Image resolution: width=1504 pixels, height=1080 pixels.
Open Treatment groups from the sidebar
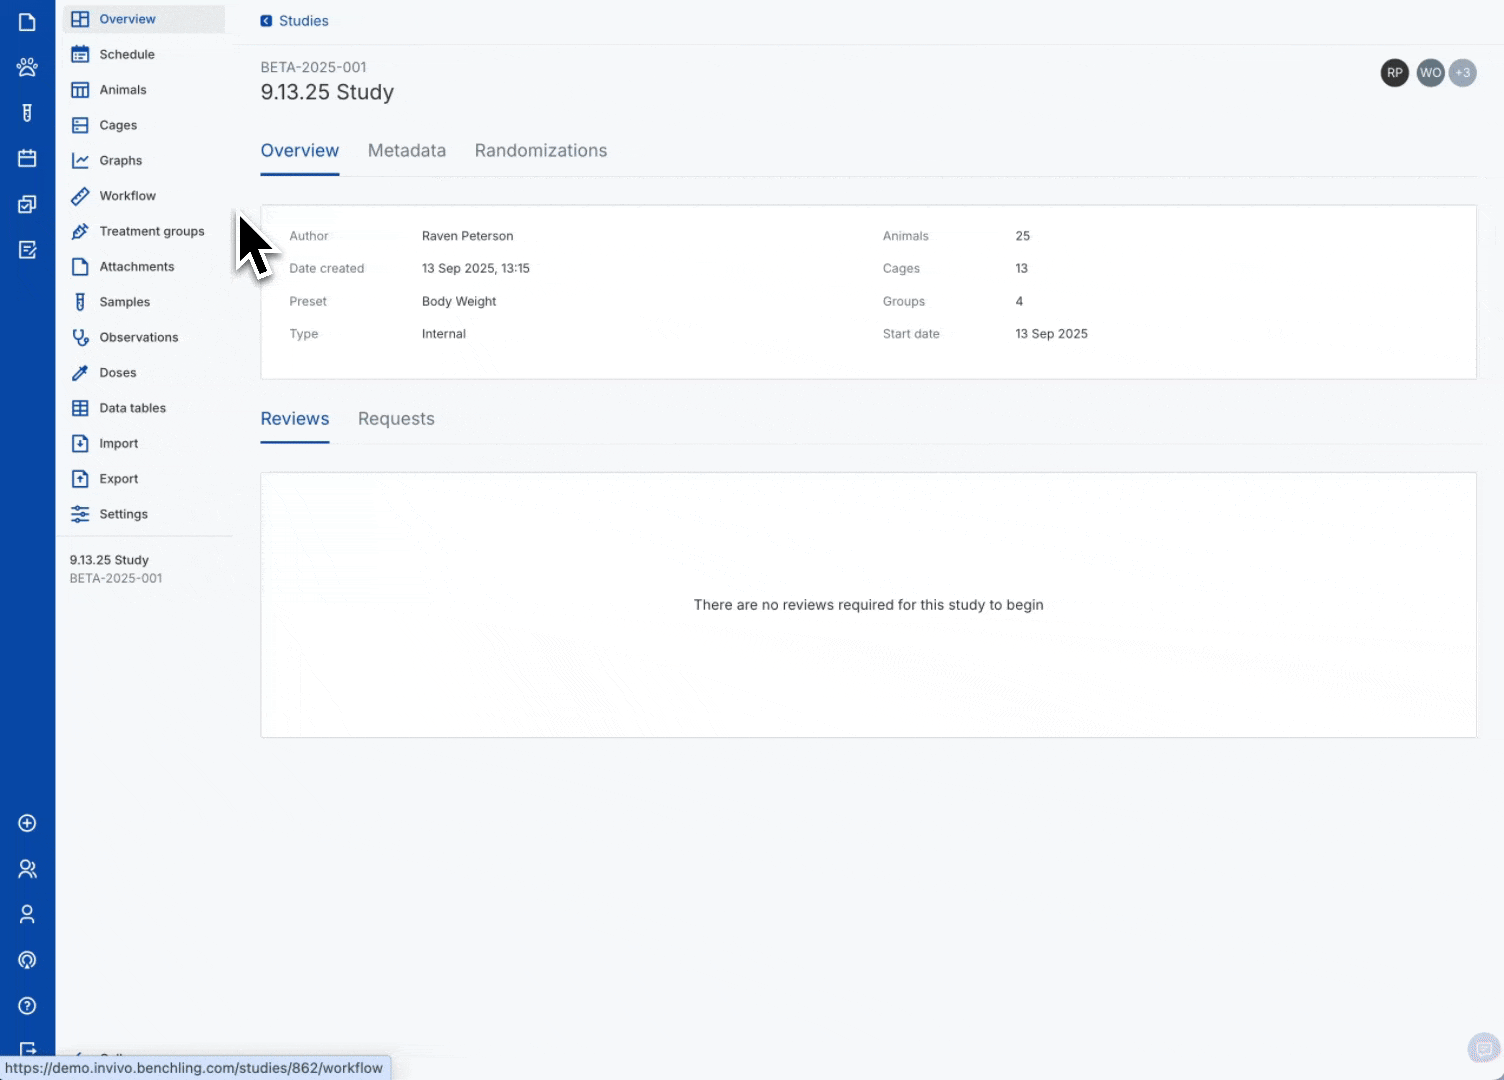[151, 231]
